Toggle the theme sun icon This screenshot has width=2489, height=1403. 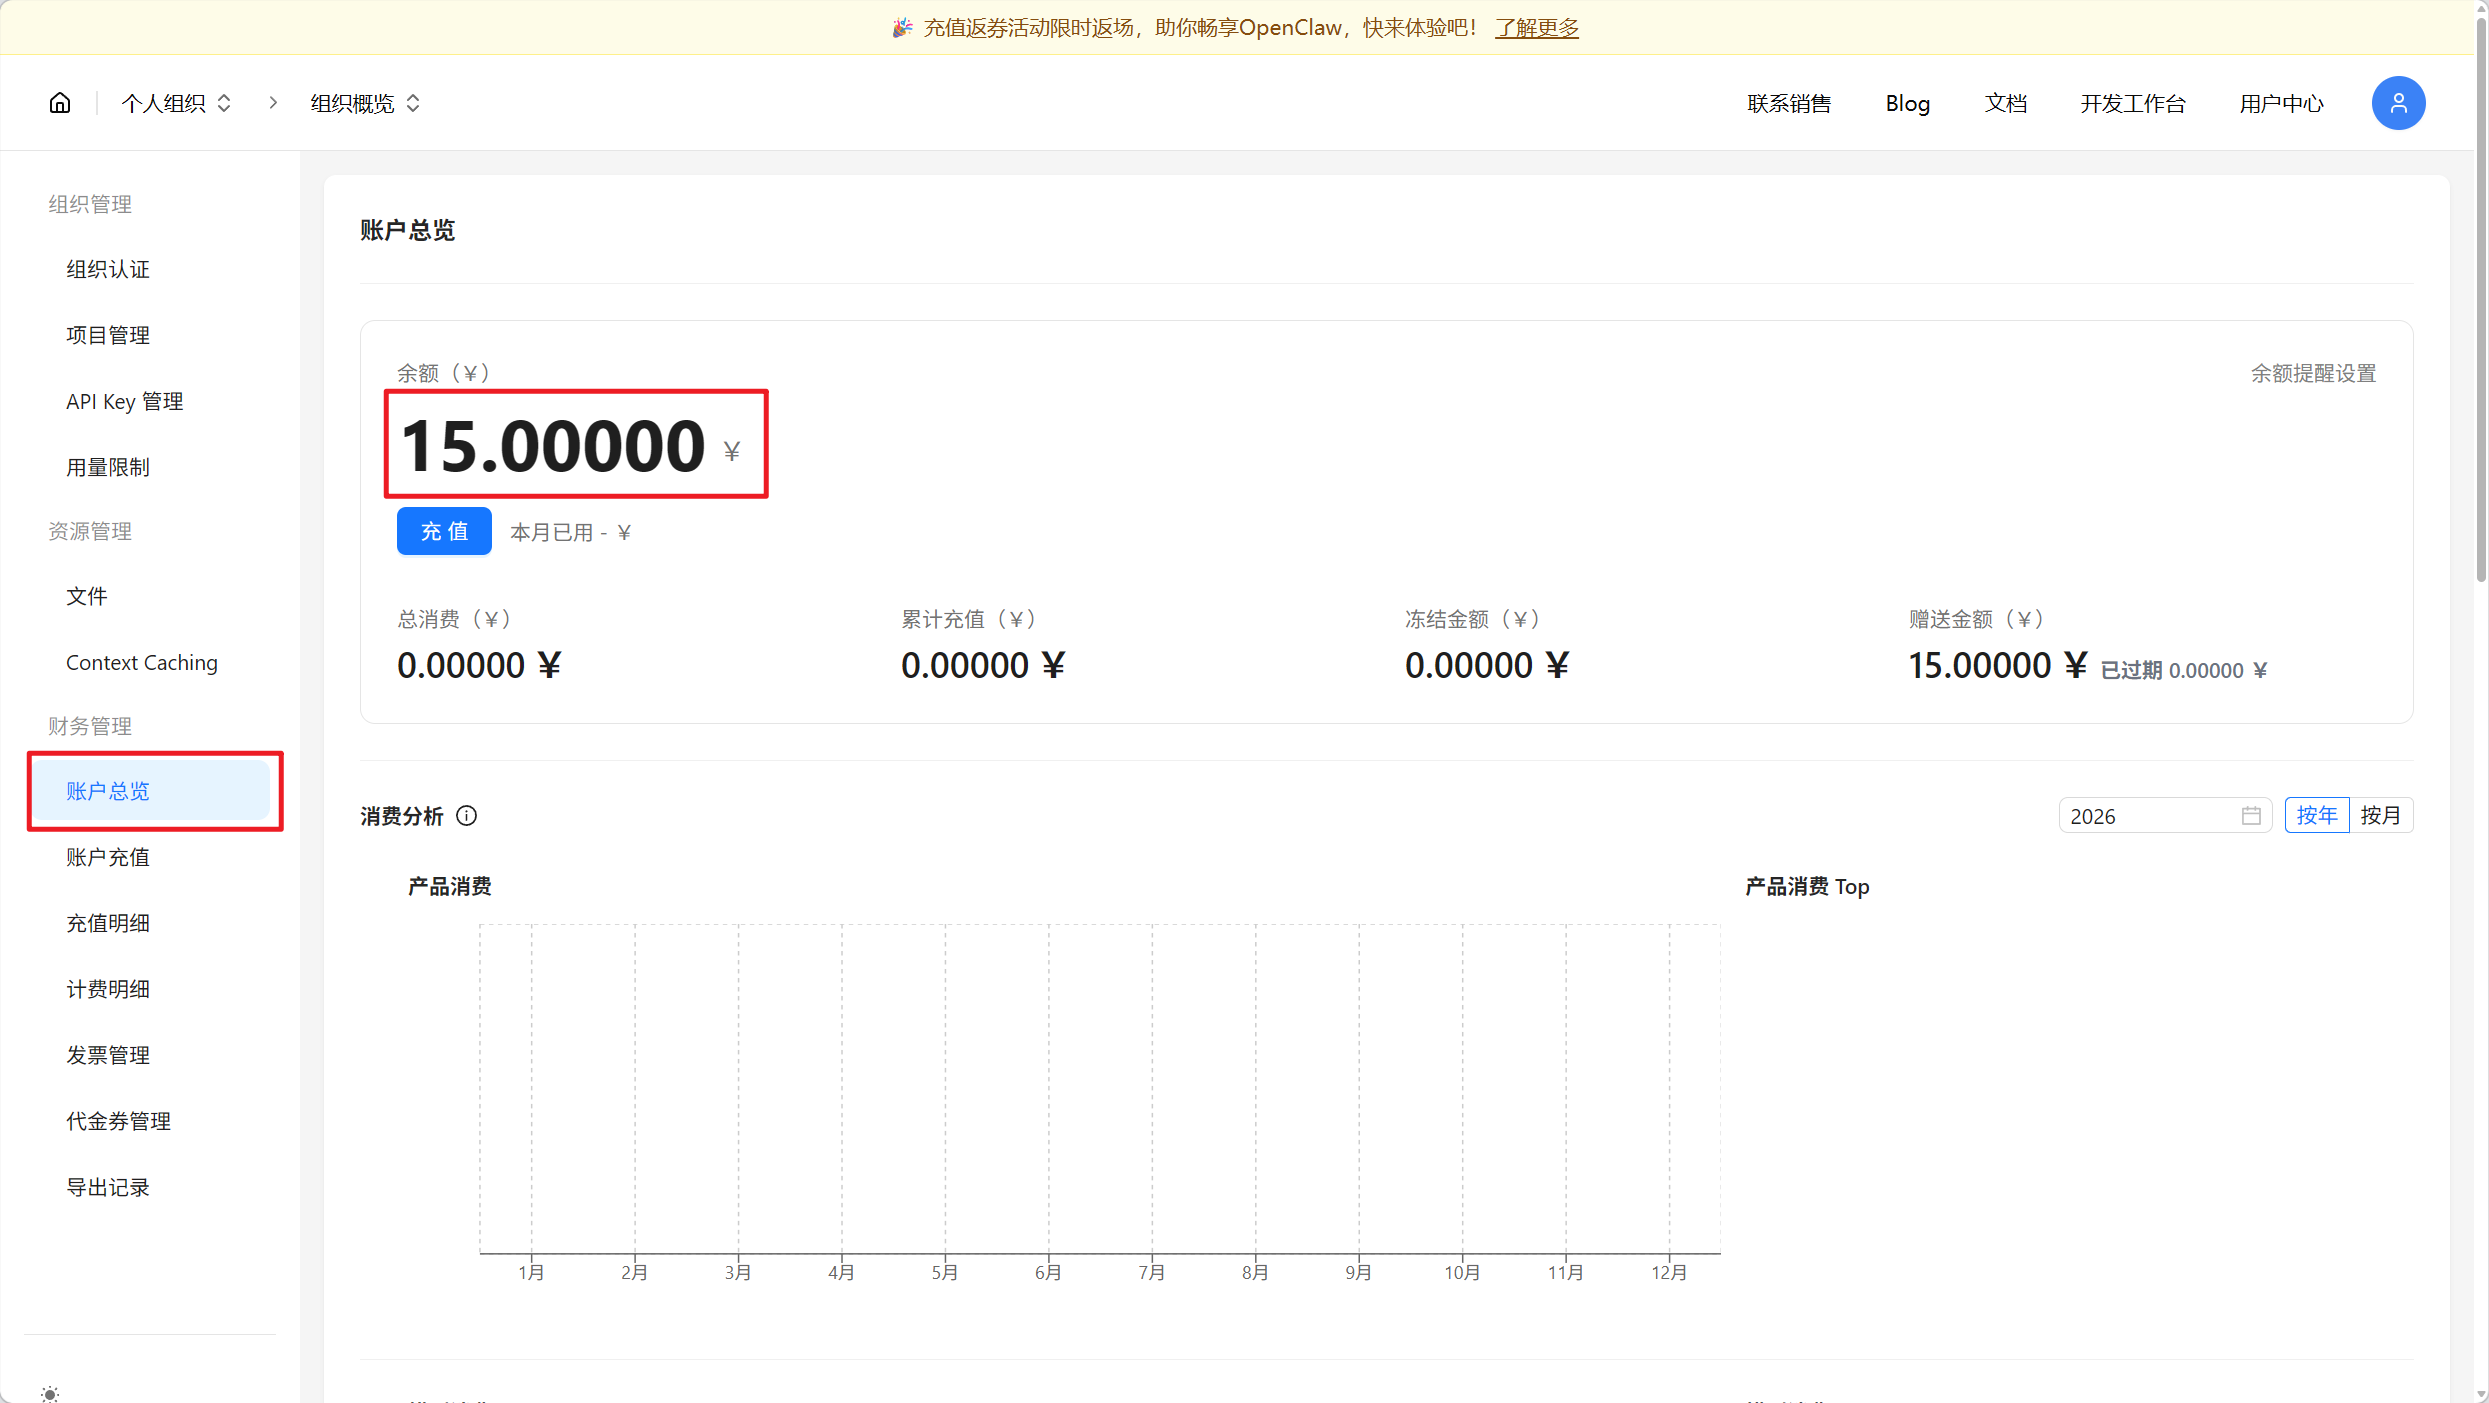tap(50, 1393)
